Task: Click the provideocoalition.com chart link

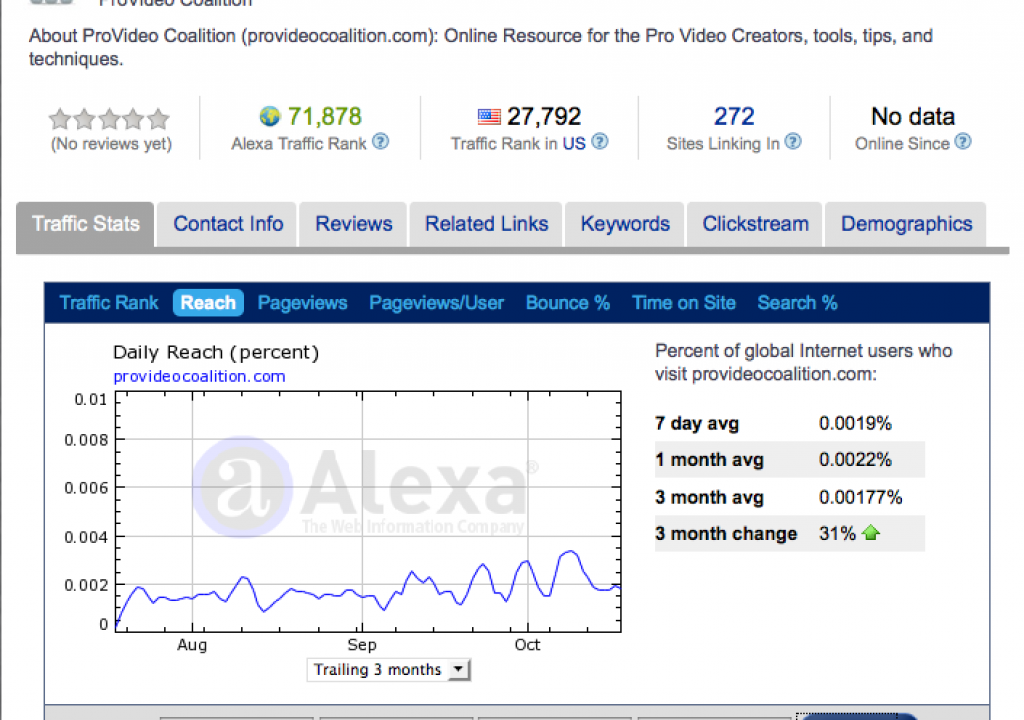Action: [x=199, y=376]
